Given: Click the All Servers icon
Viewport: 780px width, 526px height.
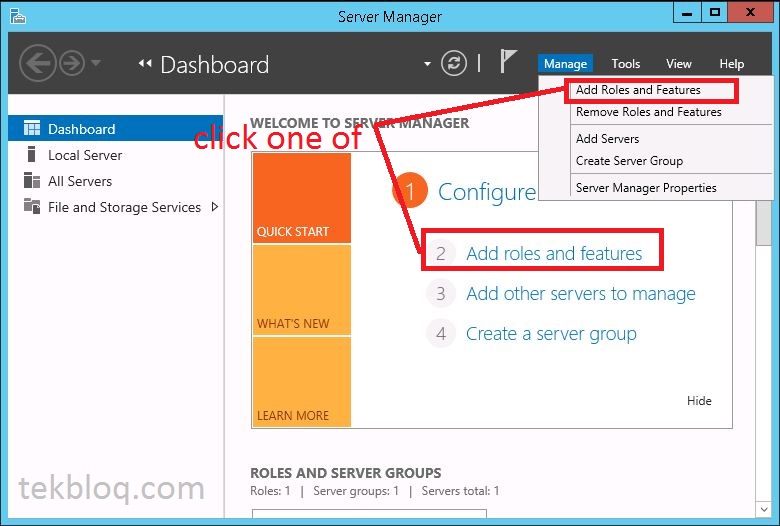Looking at the screenshot, I should tap(32, 180).
